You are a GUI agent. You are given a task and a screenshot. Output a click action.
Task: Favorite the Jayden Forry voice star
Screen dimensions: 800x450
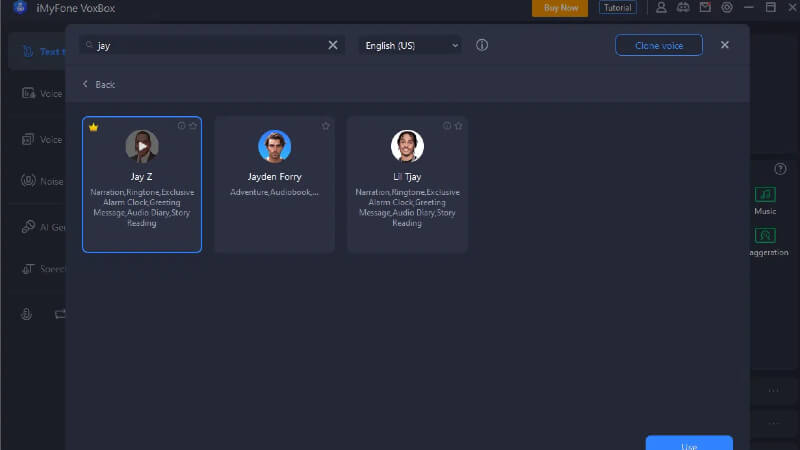(326, 126)
